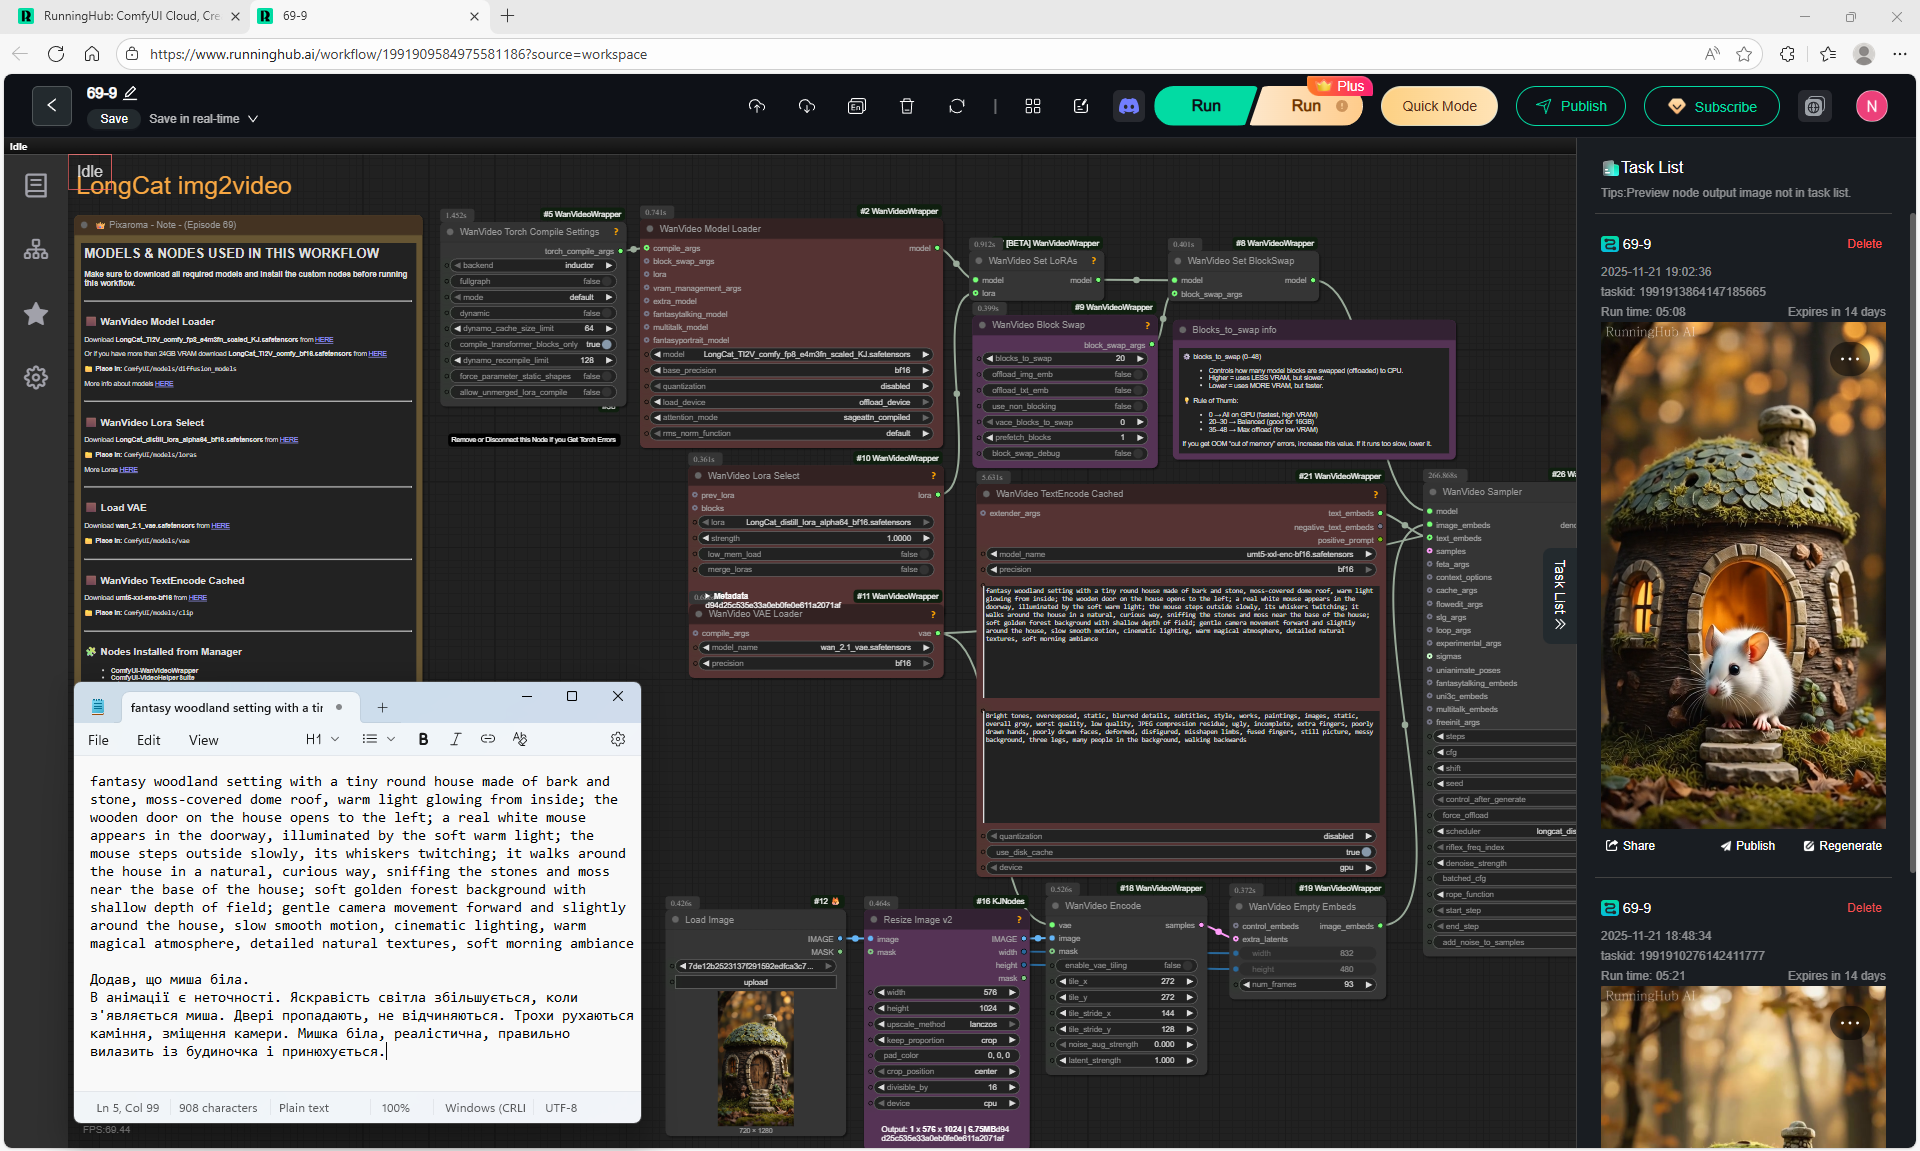Open the Notepad View menu
This screenshot has width=1920, height=1151.
pos(203,740)
